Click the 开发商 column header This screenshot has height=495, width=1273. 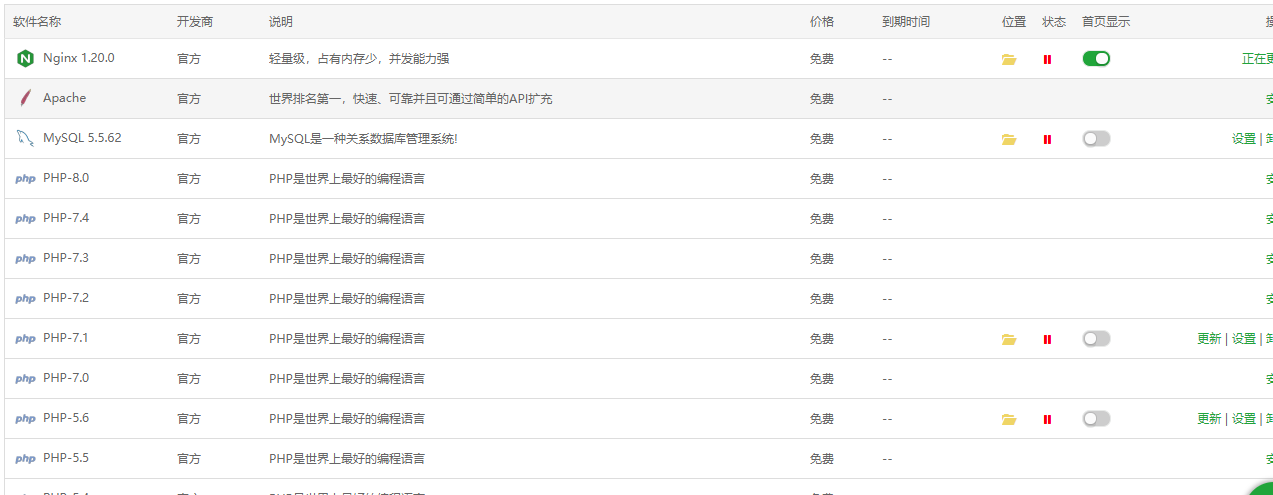point(195,22)
